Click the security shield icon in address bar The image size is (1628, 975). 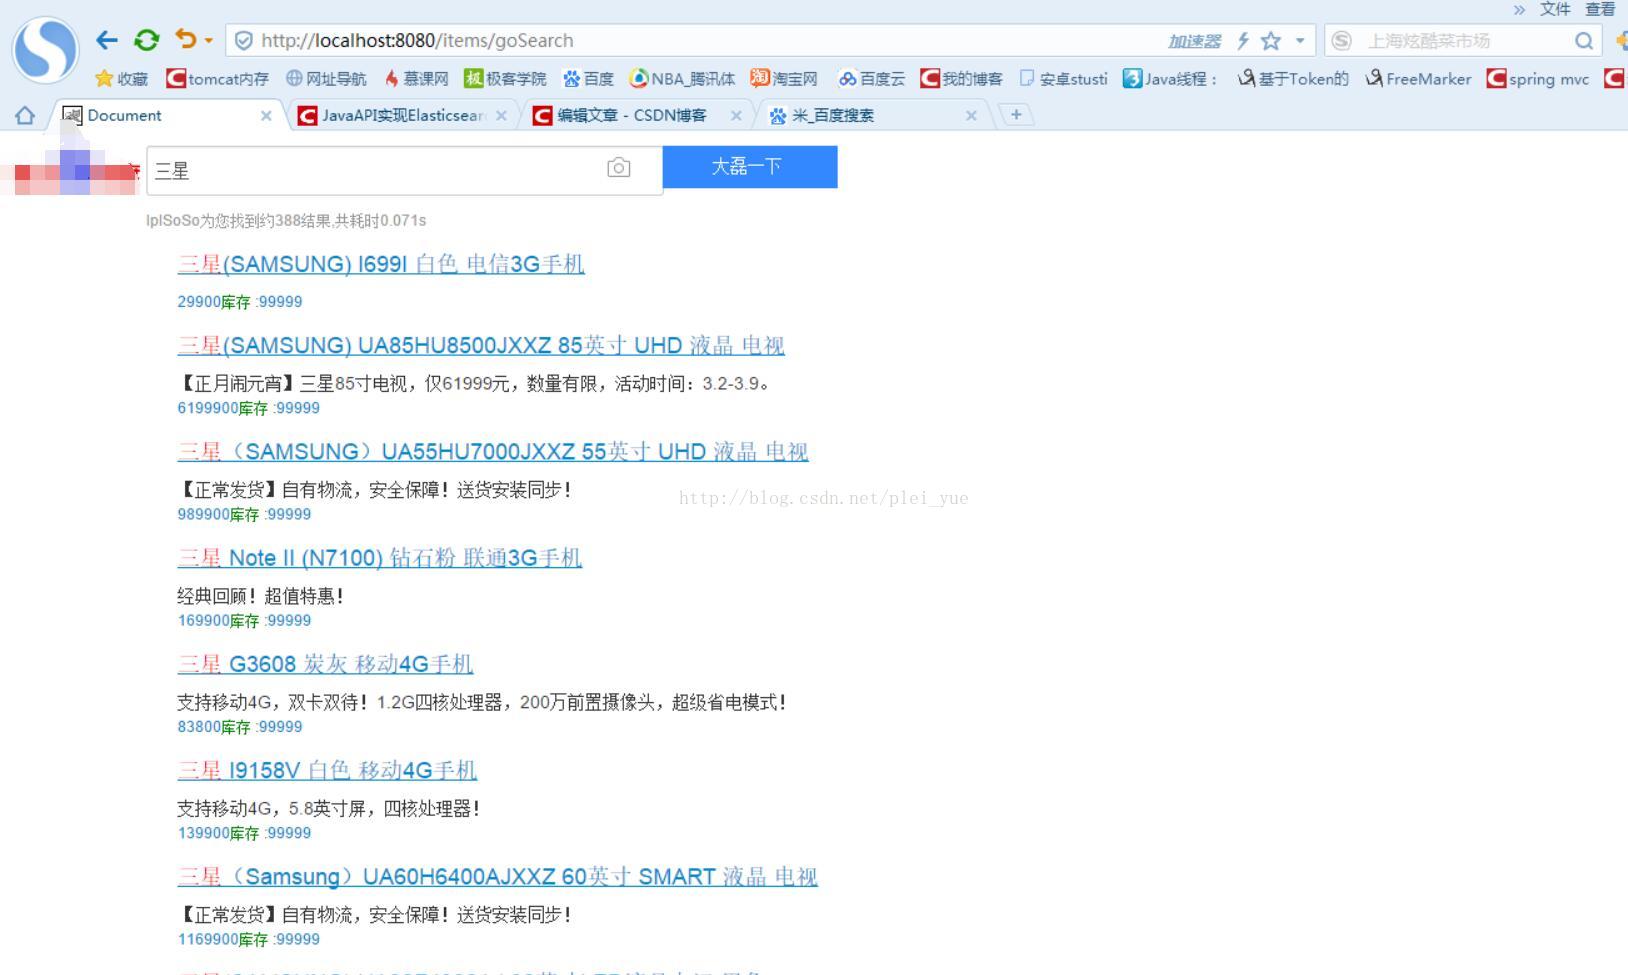[243, 40]
